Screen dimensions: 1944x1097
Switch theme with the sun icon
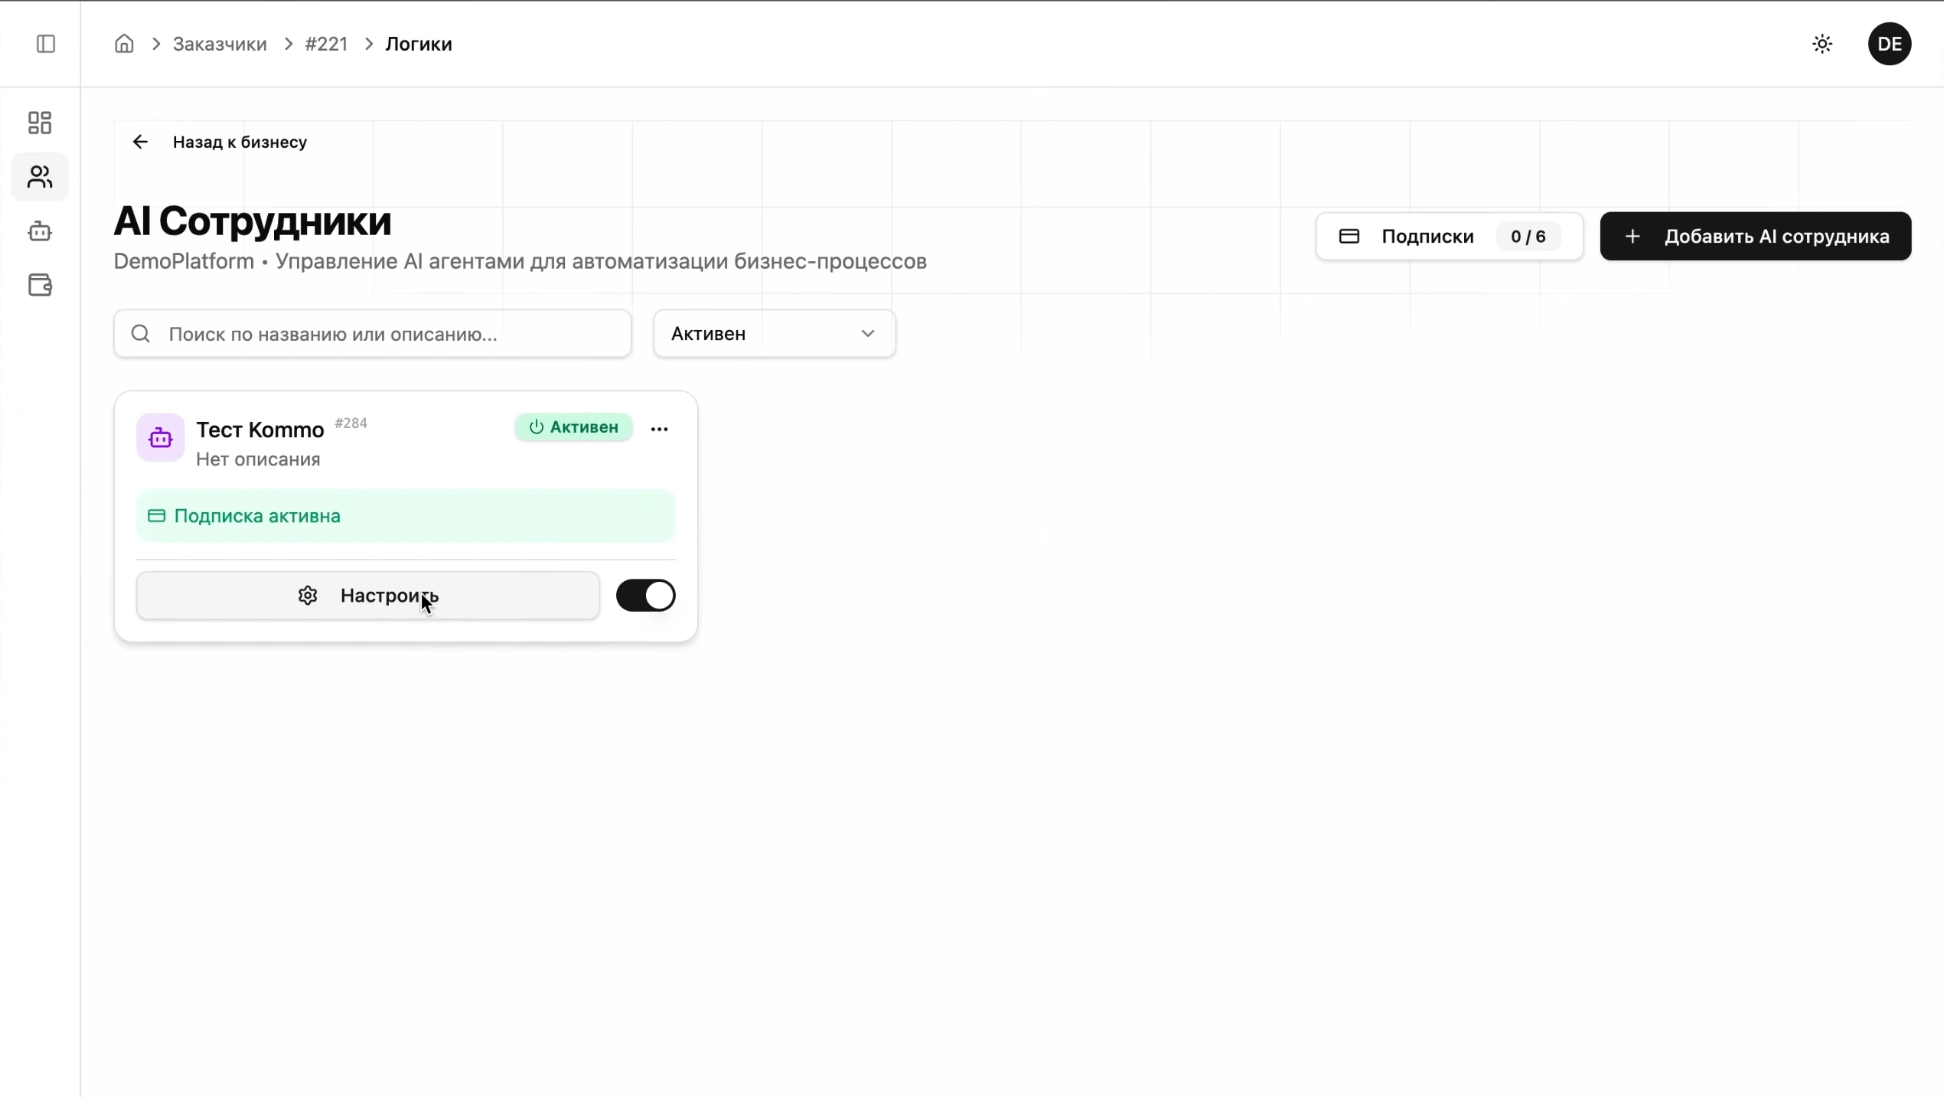(1822, 44)
